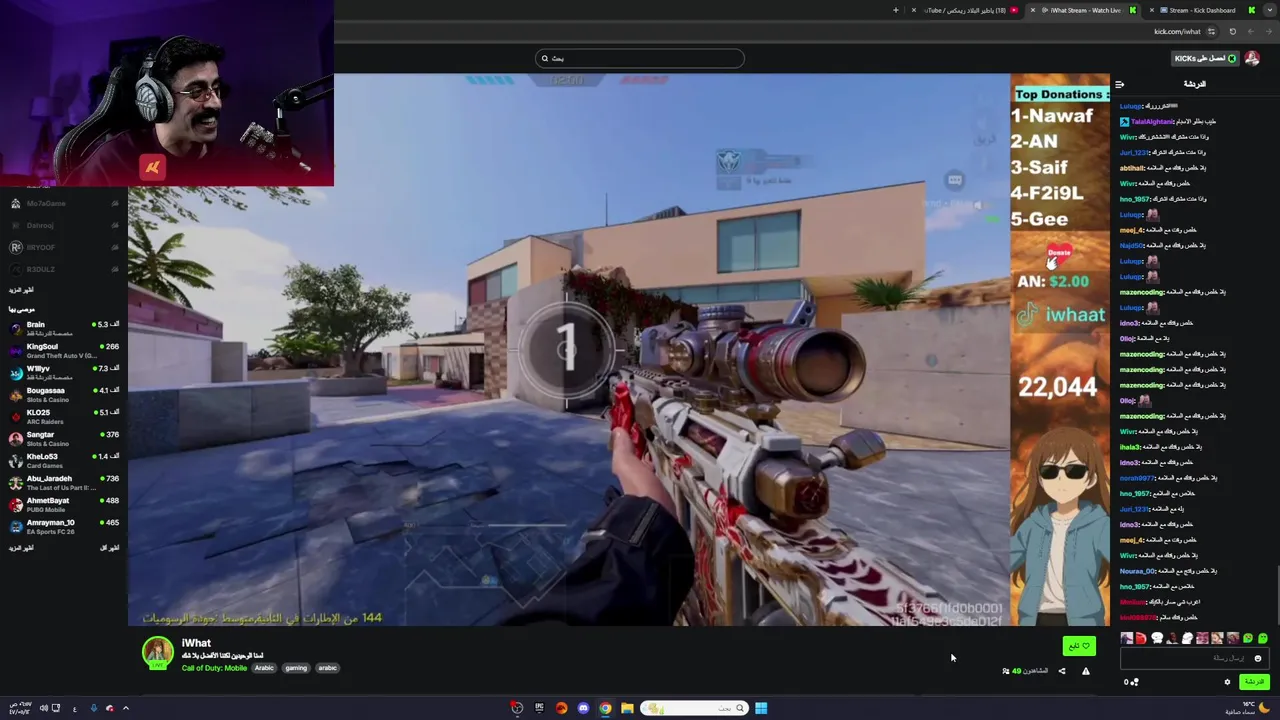1280x720 pixels.
Task: Click the send message chat field
Action: 1195,658
